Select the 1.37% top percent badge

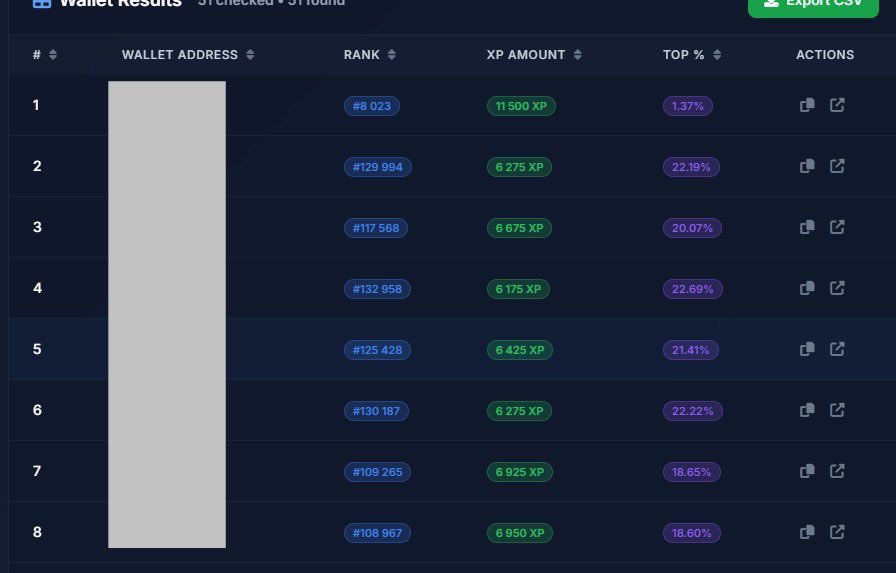[687, 106]
